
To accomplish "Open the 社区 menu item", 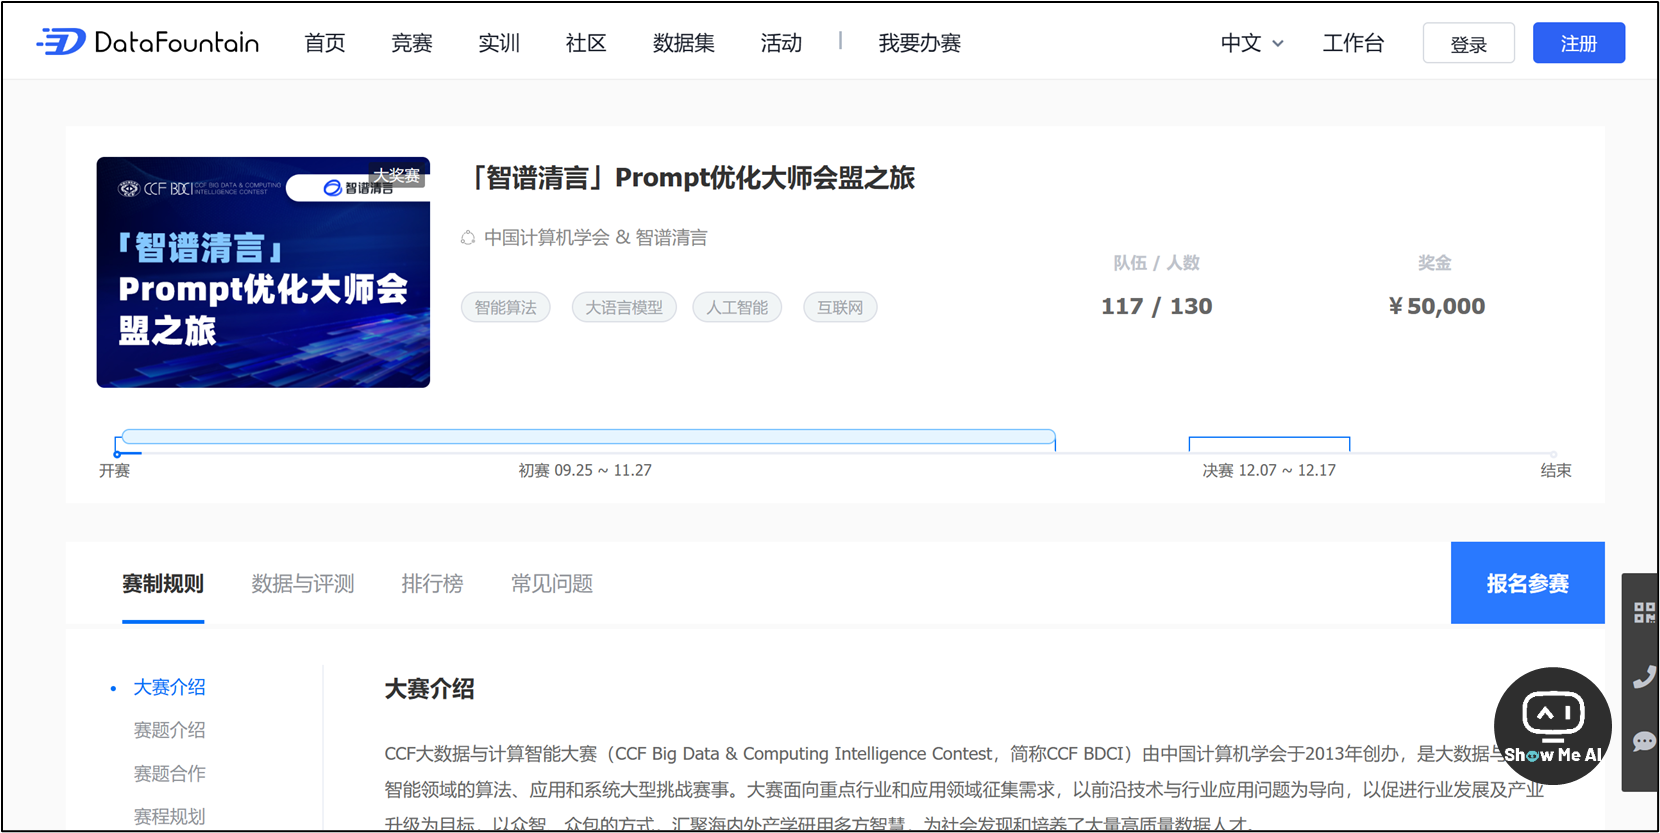I will tap(586, 43).
